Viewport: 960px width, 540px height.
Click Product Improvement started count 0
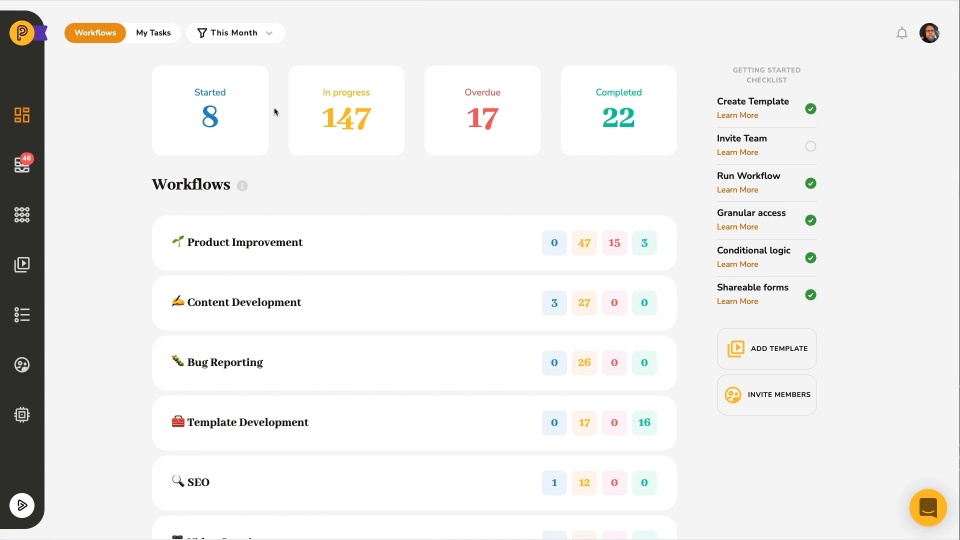[x=554, y=243]
